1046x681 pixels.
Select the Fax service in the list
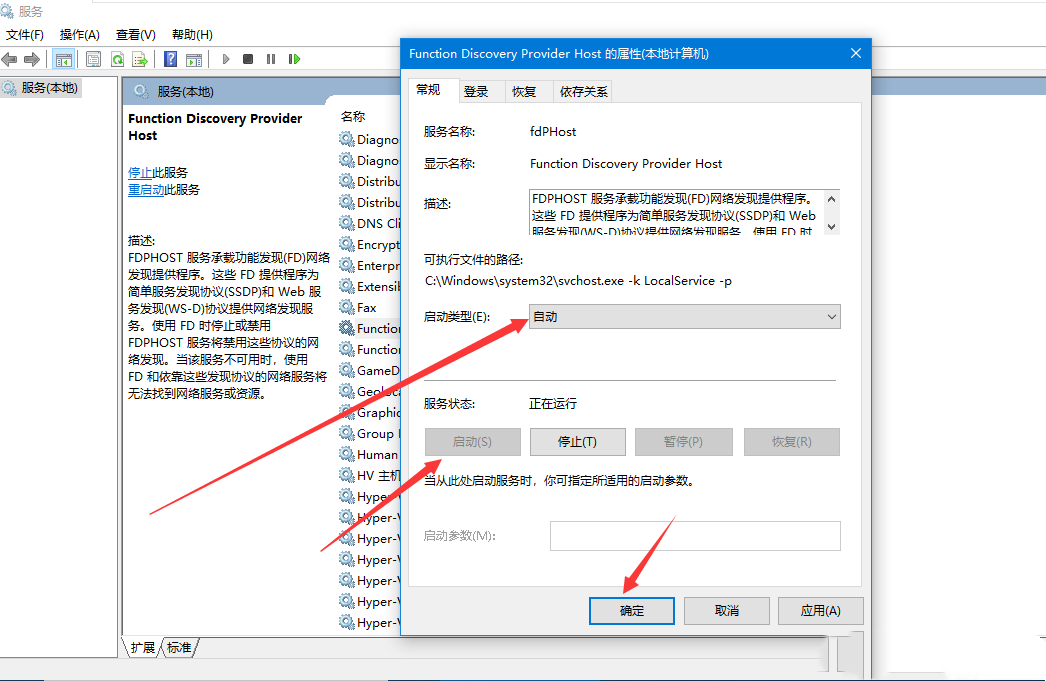point(368,307)
